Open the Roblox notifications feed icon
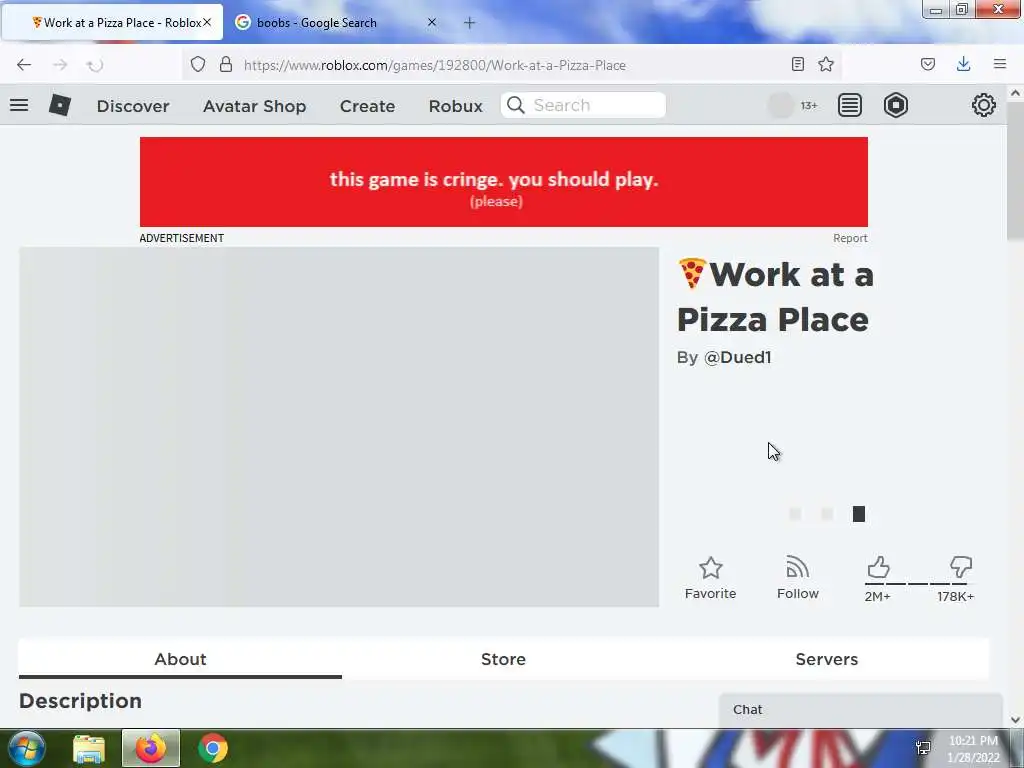Viewport: 1024px width, 768px height. pos(850,105)
